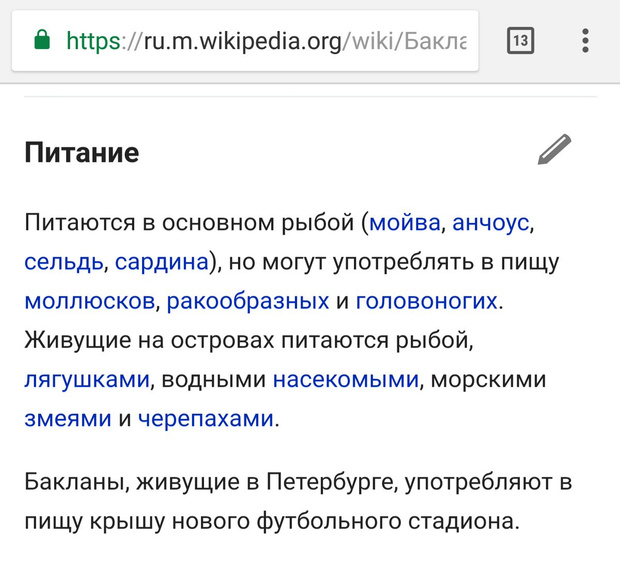Screen dimensions: 620x566
Task: Tap the word Бакланы starting the last paragraph
Action: click(75, 483)
